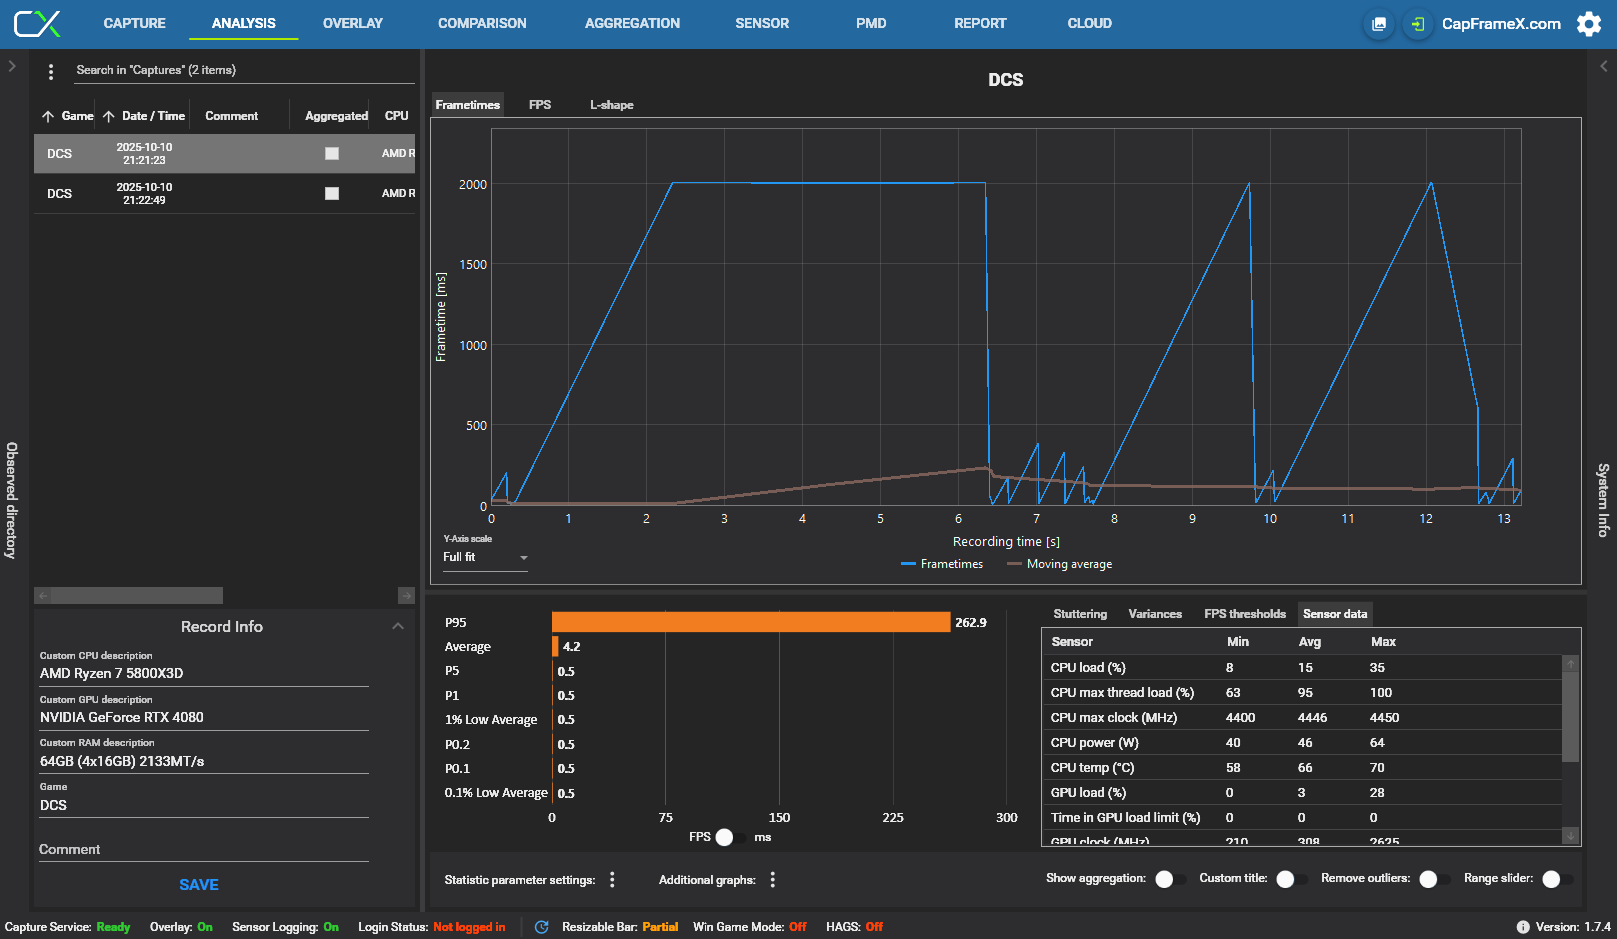Enable Custom title toggle

[x=1292, y=879]
